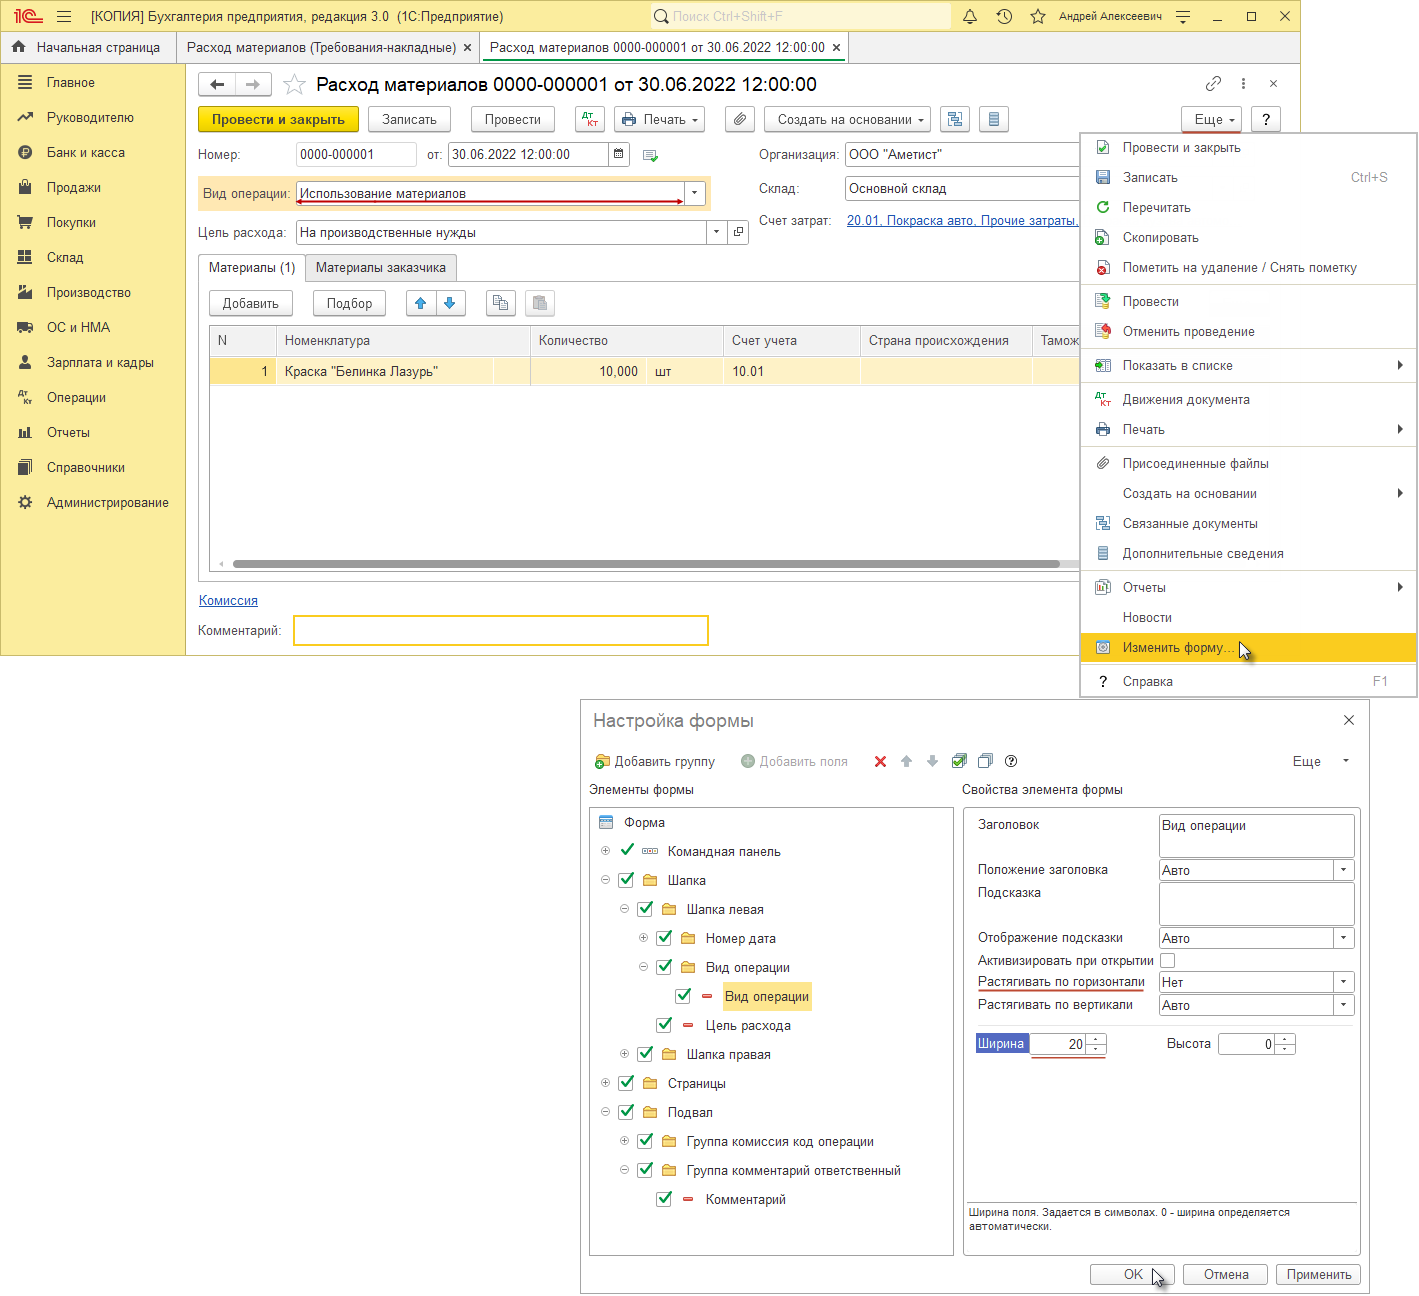Open Положение заголовка dropdown

[1343, 870]
